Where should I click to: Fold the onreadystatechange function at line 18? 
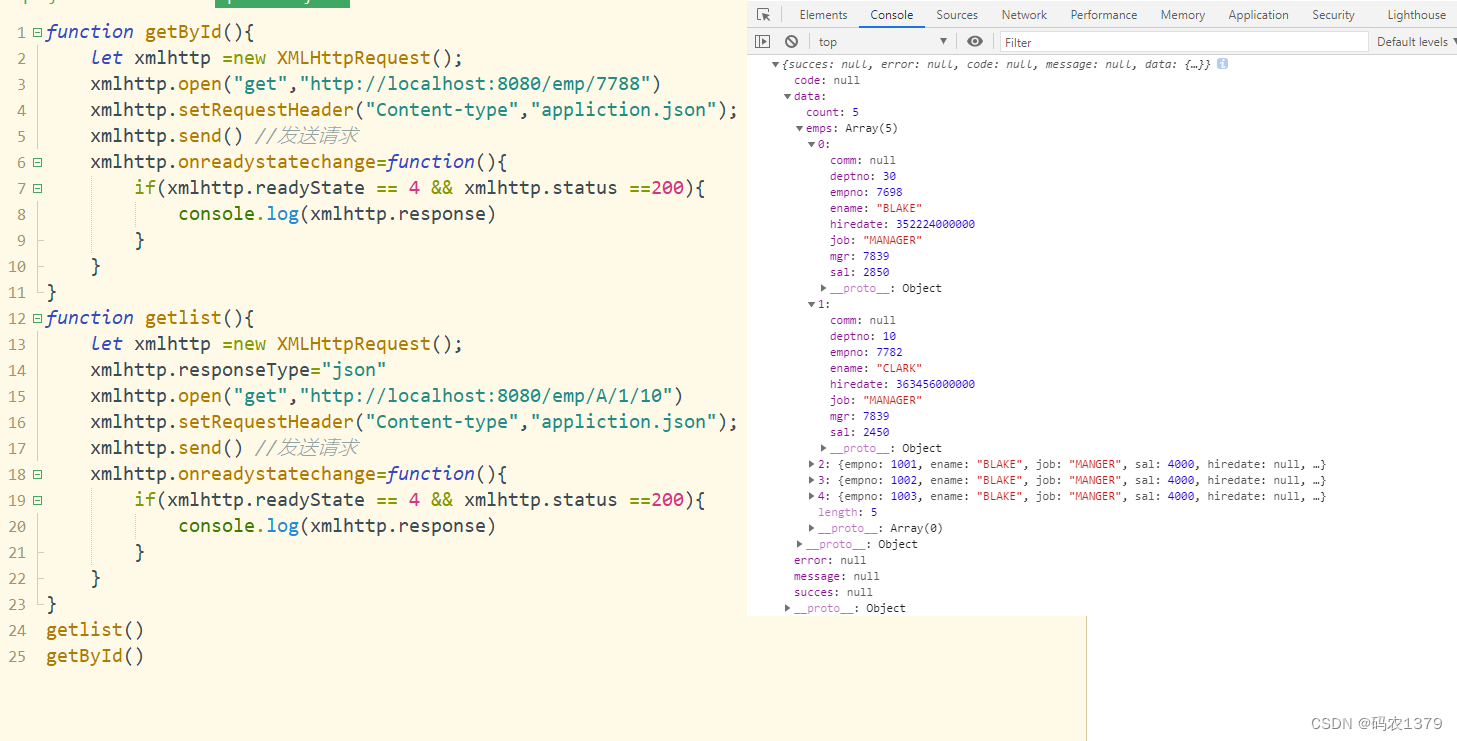click(37, 474)
